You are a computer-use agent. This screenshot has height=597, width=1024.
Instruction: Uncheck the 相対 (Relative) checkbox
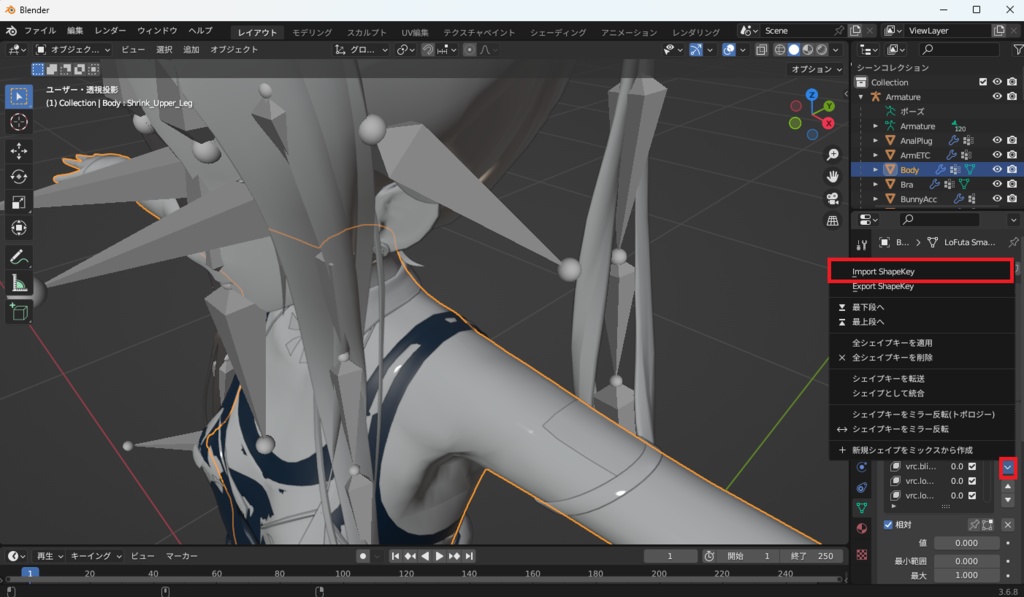click(x=888, y=525)
